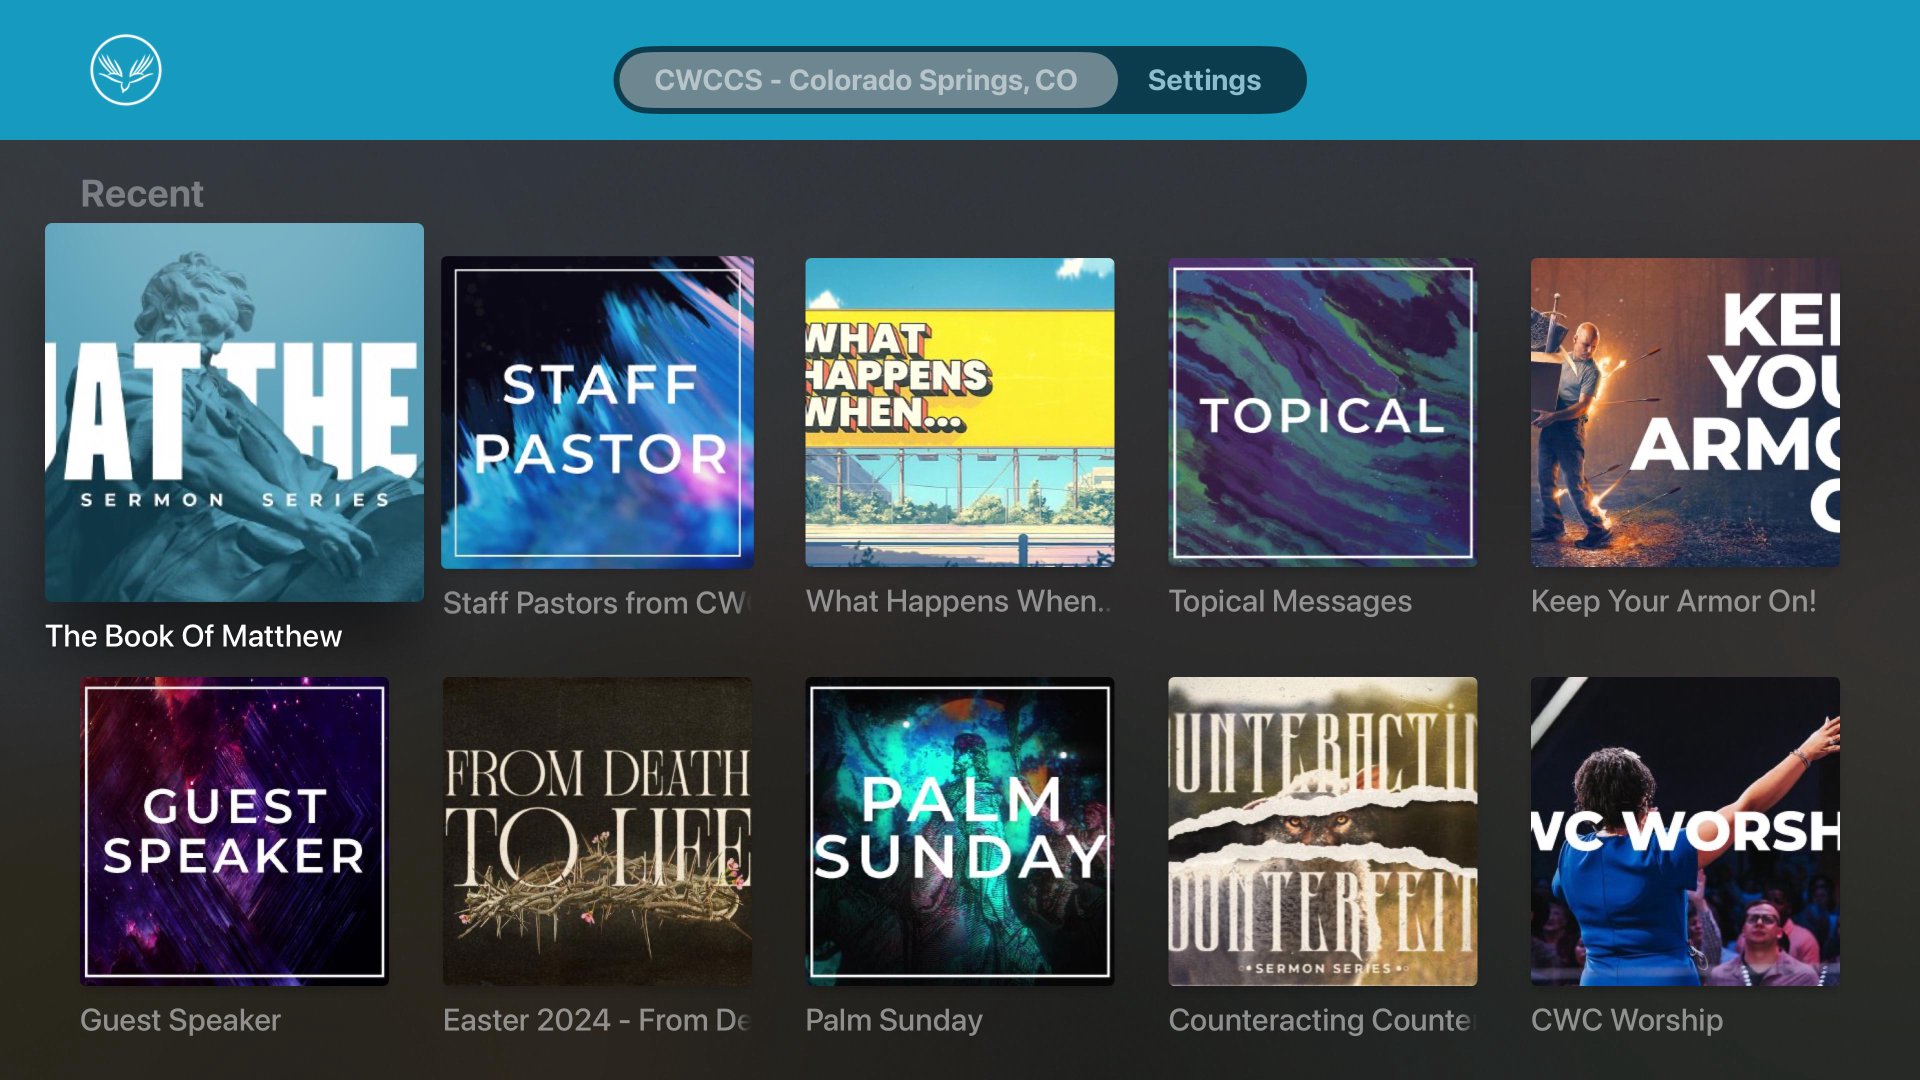This screenshot has width=1920, height=1080.
Task: Open the CWC Worship thumbnail
Action: pos(1685,831)
